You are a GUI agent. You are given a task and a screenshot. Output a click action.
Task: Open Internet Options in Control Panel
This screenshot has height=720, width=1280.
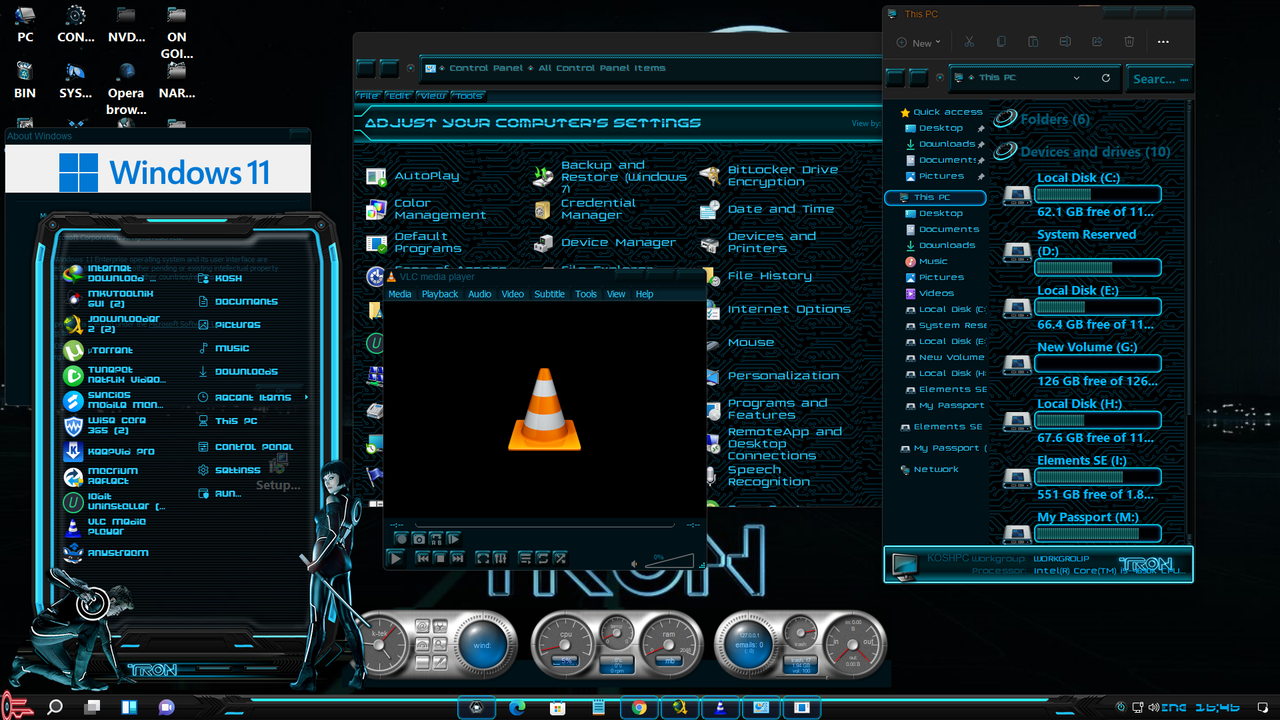pyautogui.click(x=775, y=310)
